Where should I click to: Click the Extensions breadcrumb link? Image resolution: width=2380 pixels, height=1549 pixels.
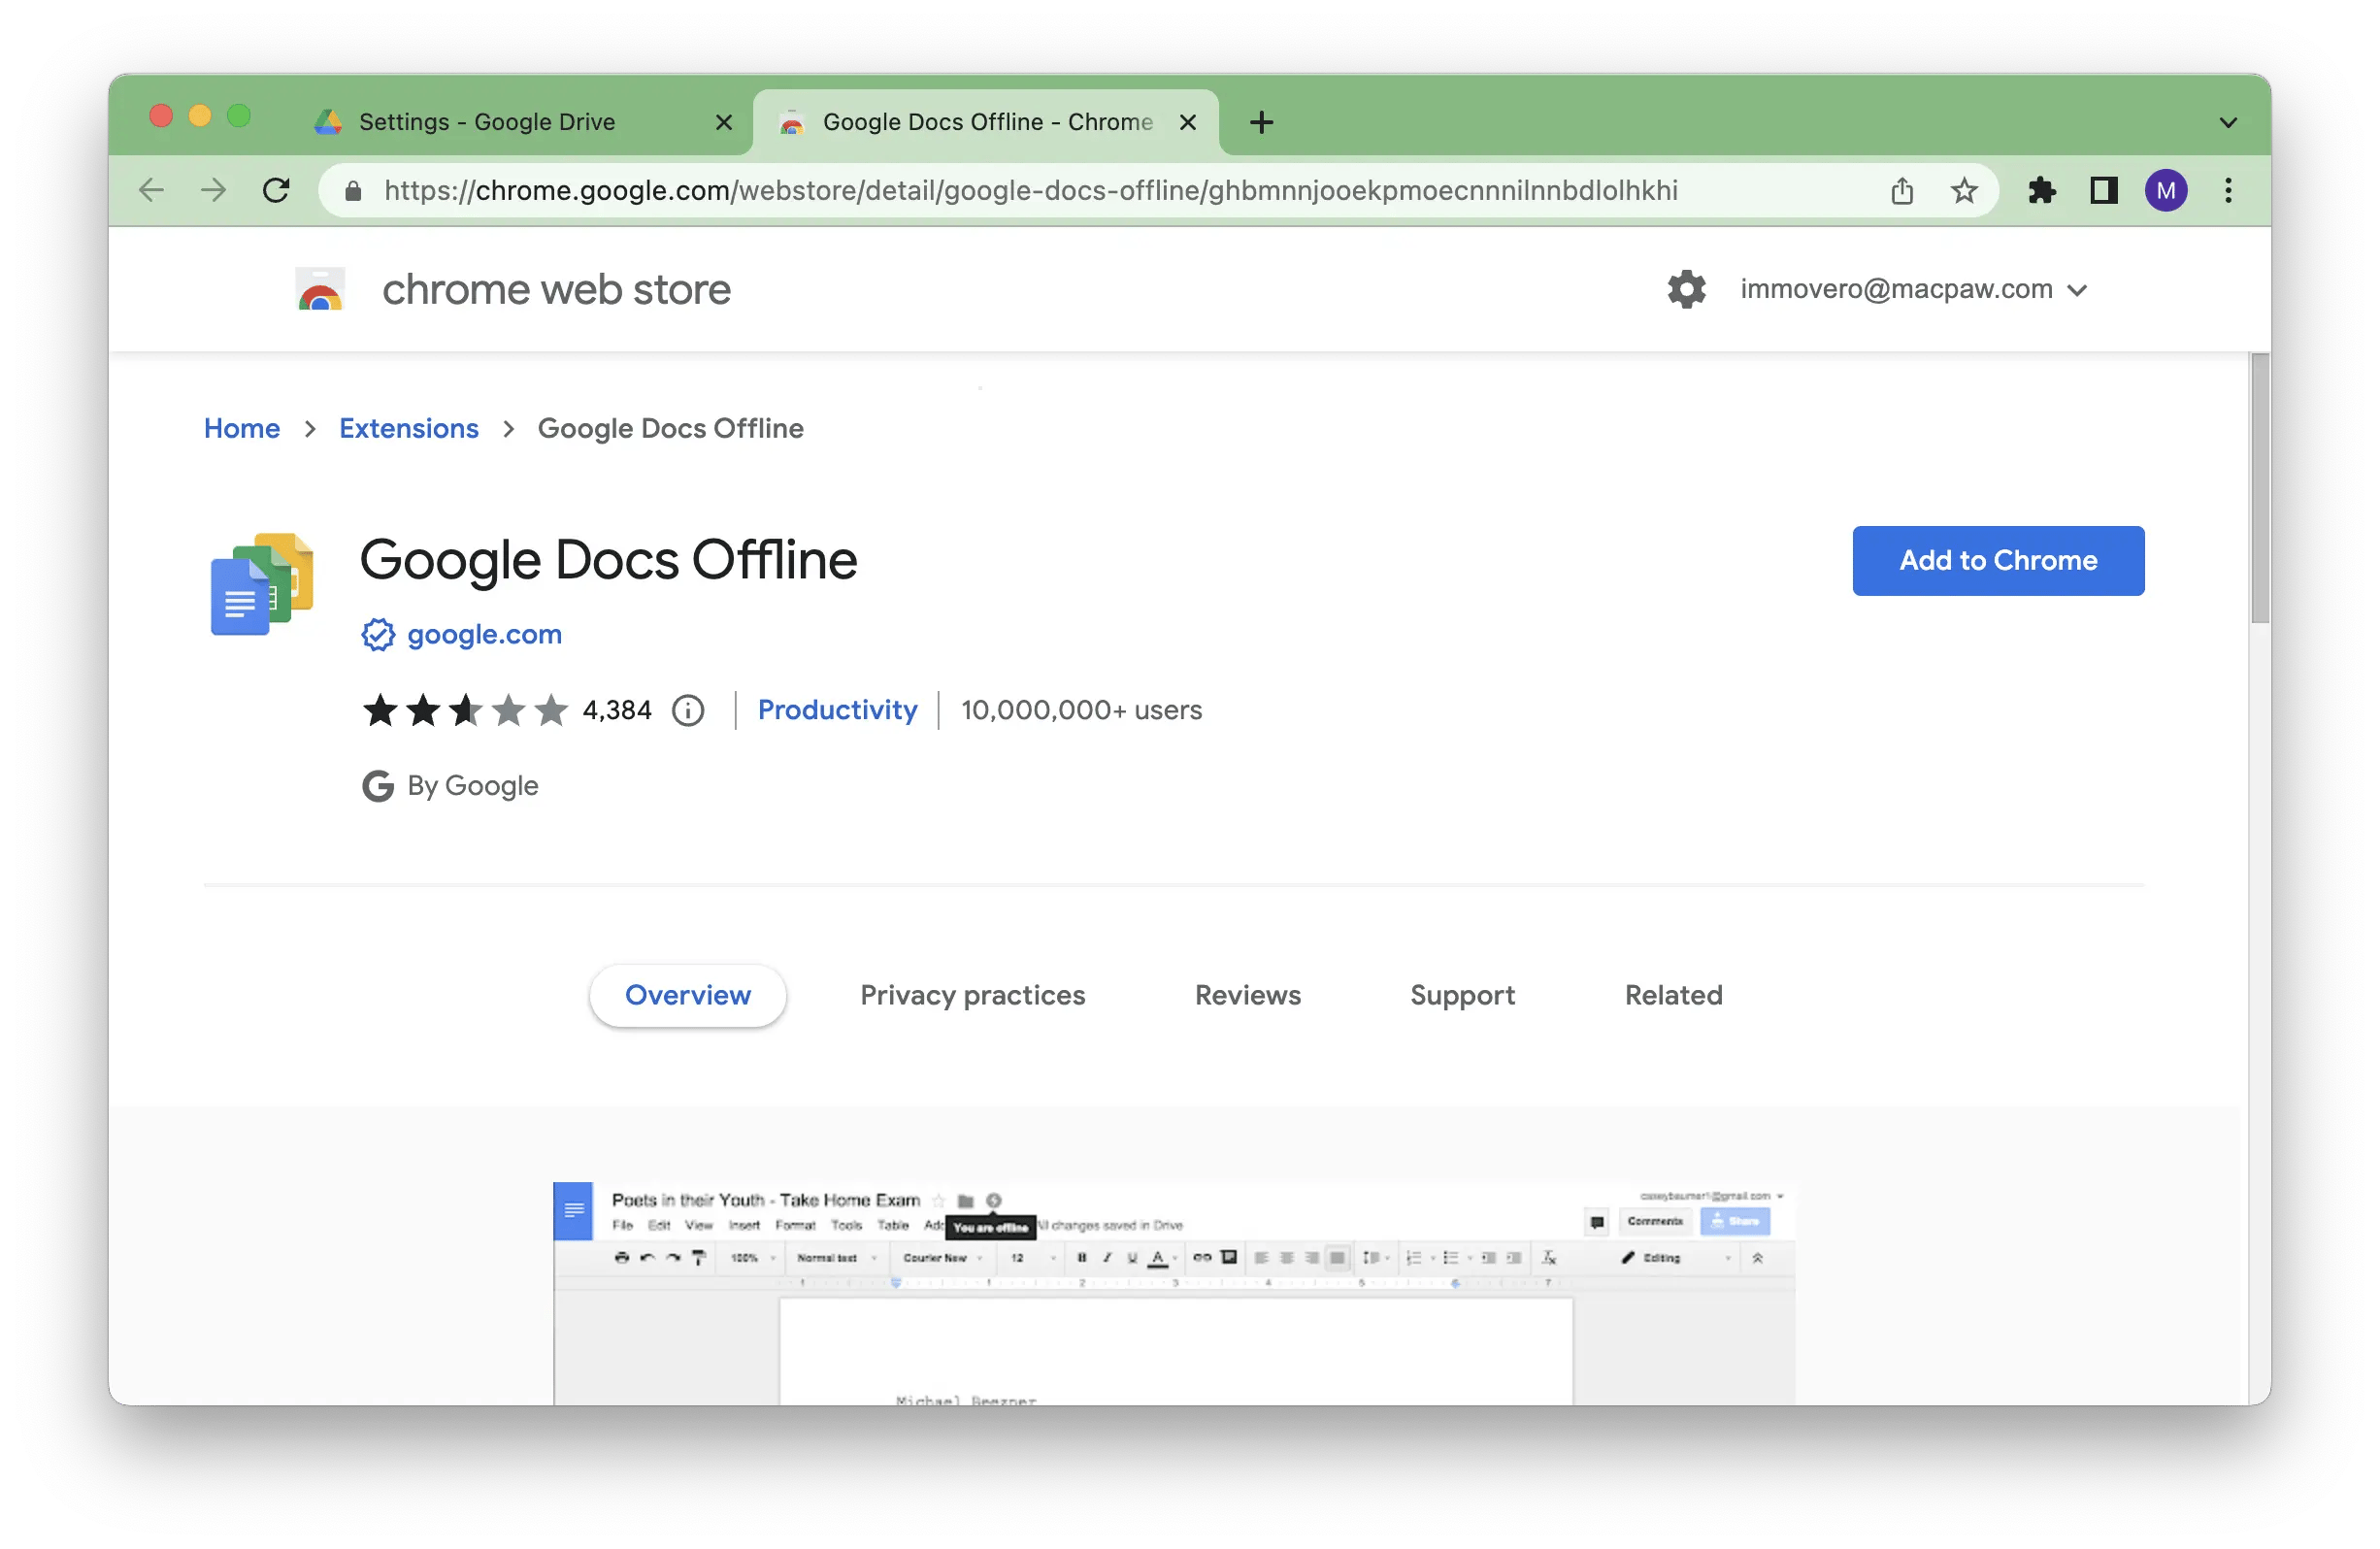(408, 428)
